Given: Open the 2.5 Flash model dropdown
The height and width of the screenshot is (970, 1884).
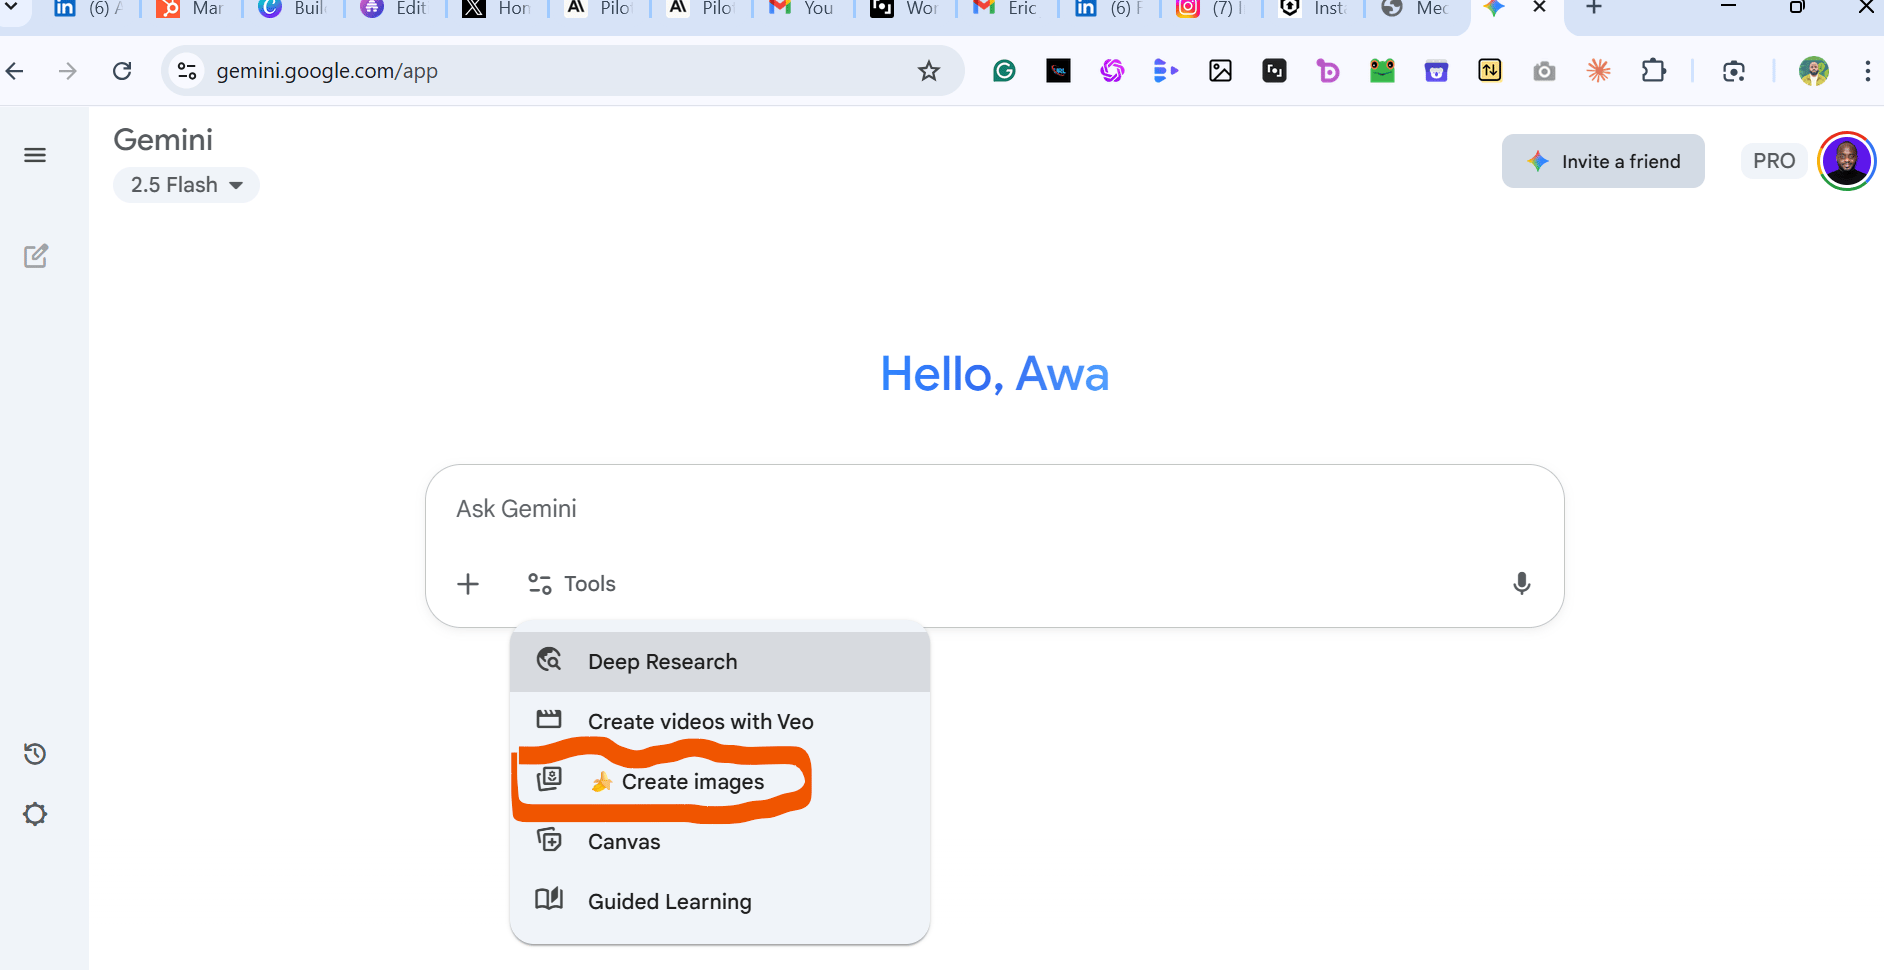Looking at the screenshot, I should (x=186, y=185).
